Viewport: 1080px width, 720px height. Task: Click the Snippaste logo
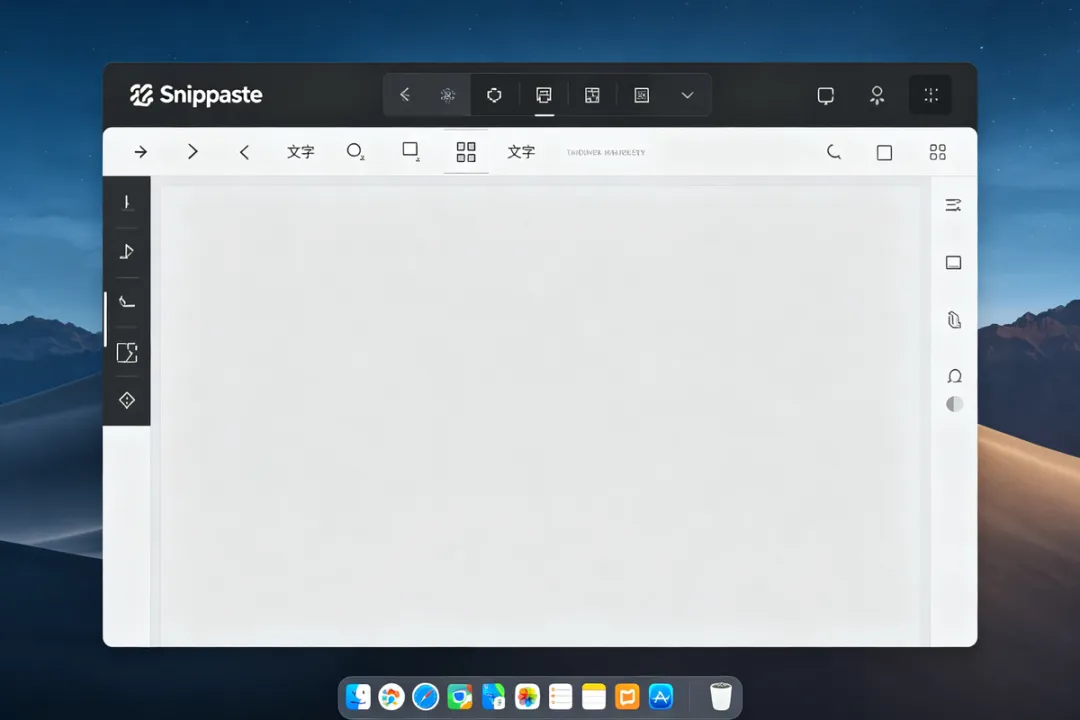196,95
